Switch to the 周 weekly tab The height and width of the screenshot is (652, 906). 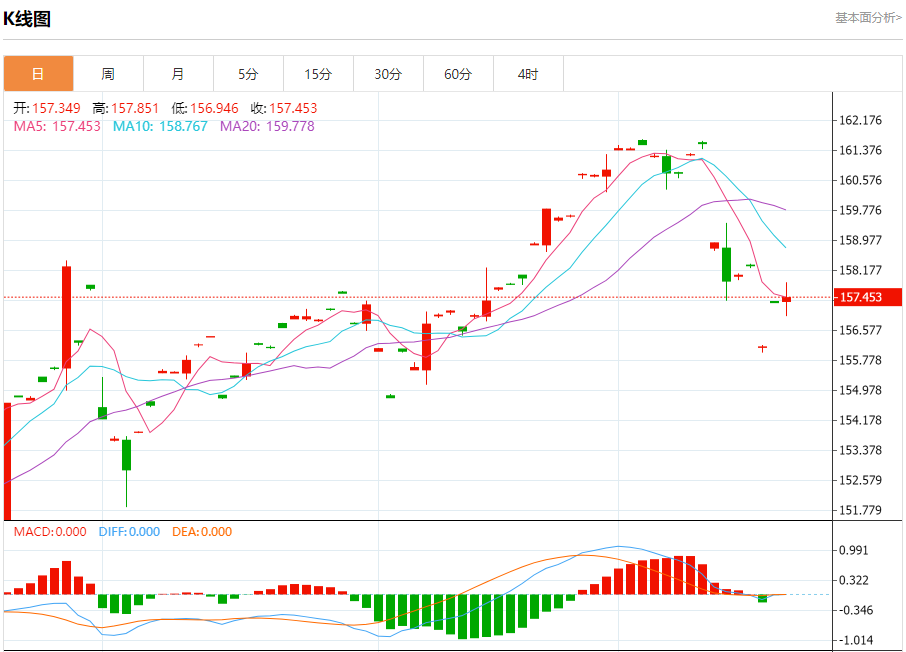coord(109,74)
